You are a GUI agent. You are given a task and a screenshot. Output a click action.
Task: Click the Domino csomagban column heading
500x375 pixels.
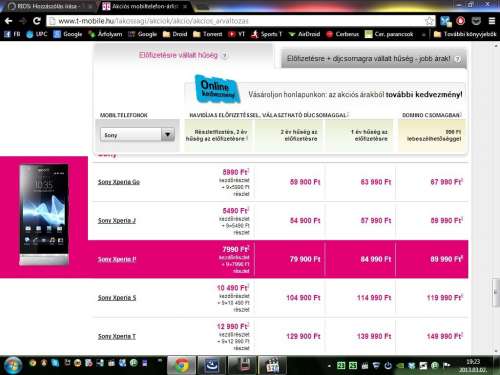(x=432, y=115)
